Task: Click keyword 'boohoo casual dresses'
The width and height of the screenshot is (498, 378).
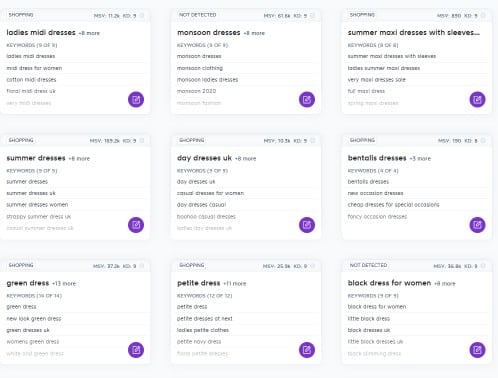Action: tap(206, 217)
